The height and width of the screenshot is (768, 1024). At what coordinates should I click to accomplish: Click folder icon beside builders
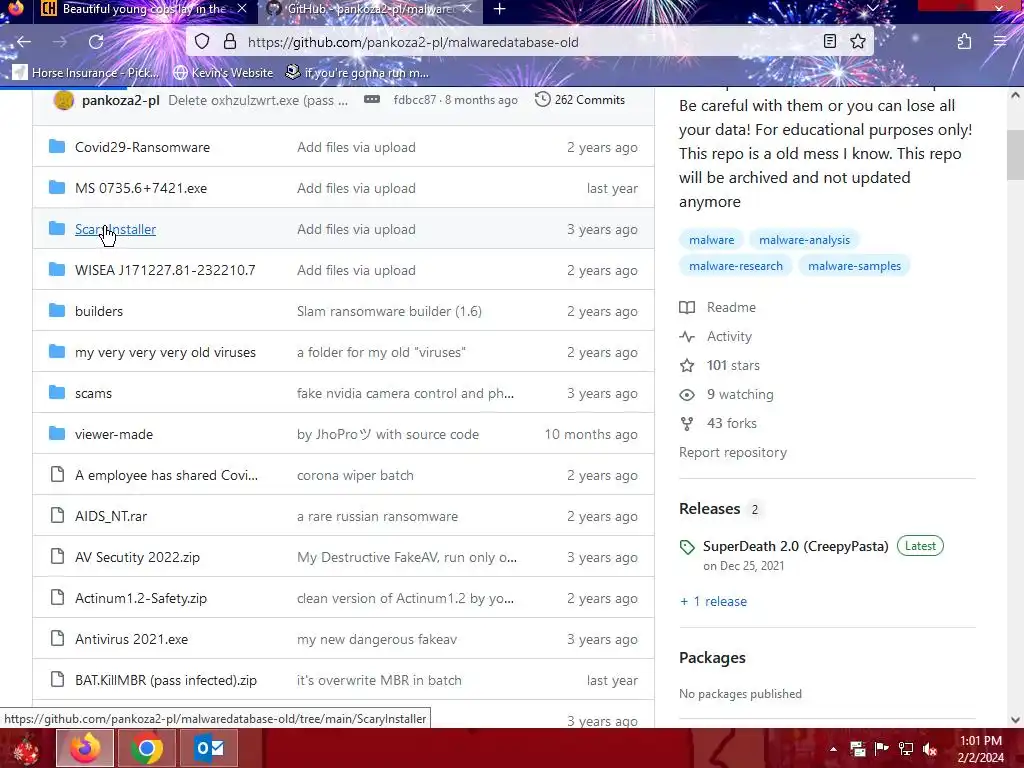(x=57, y=310)
